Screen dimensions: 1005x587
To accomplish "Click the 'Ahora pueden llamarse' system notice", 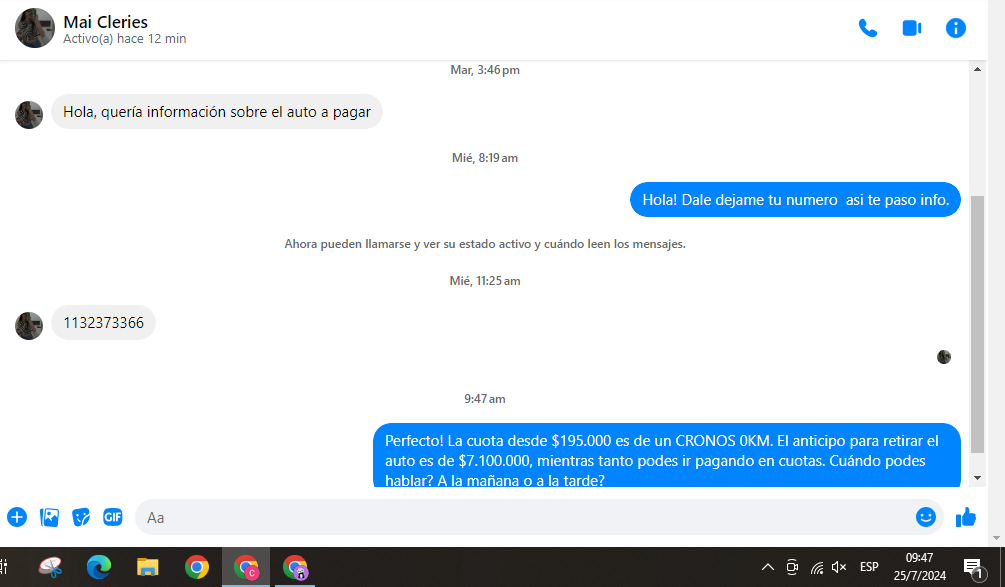I will [485, 244].
